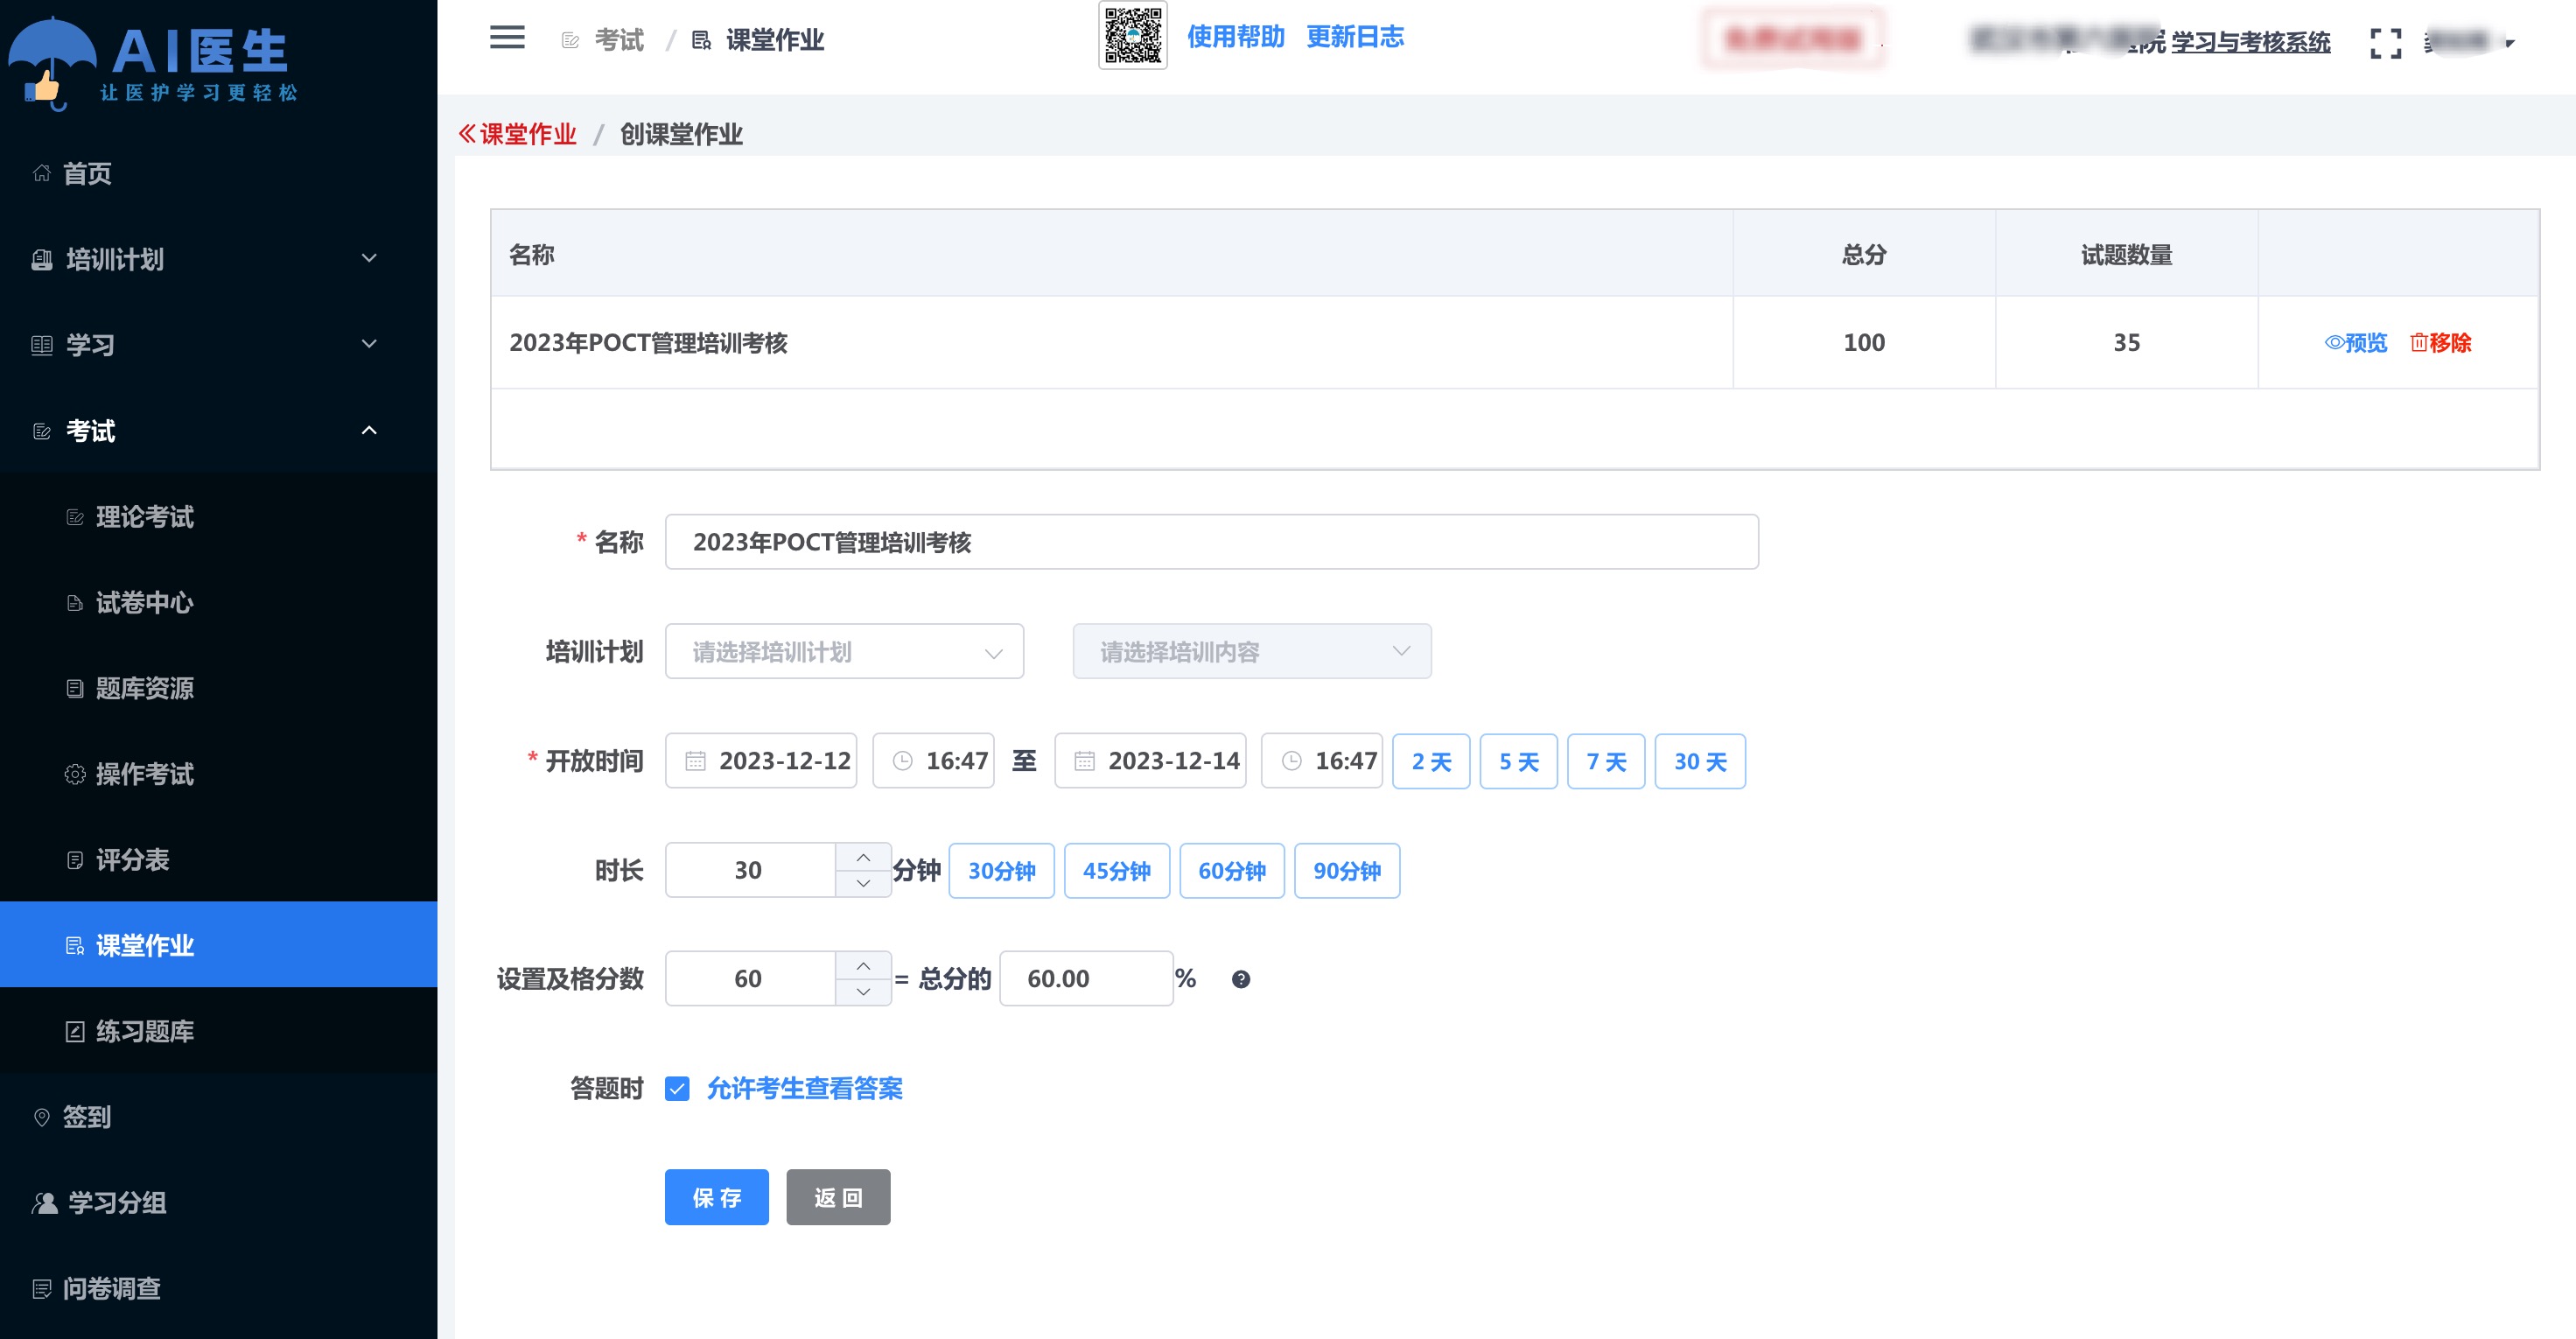Click the end time clock icon

[x=1291, y=762]
